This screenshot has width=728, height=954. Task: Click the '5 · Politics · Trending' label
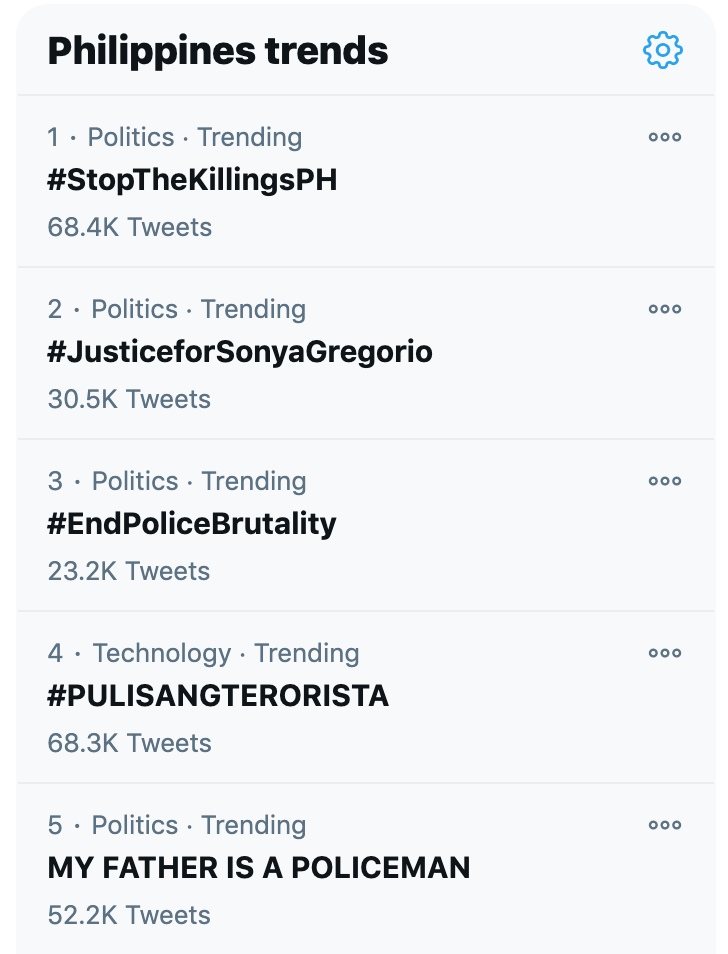coord(176,826)
